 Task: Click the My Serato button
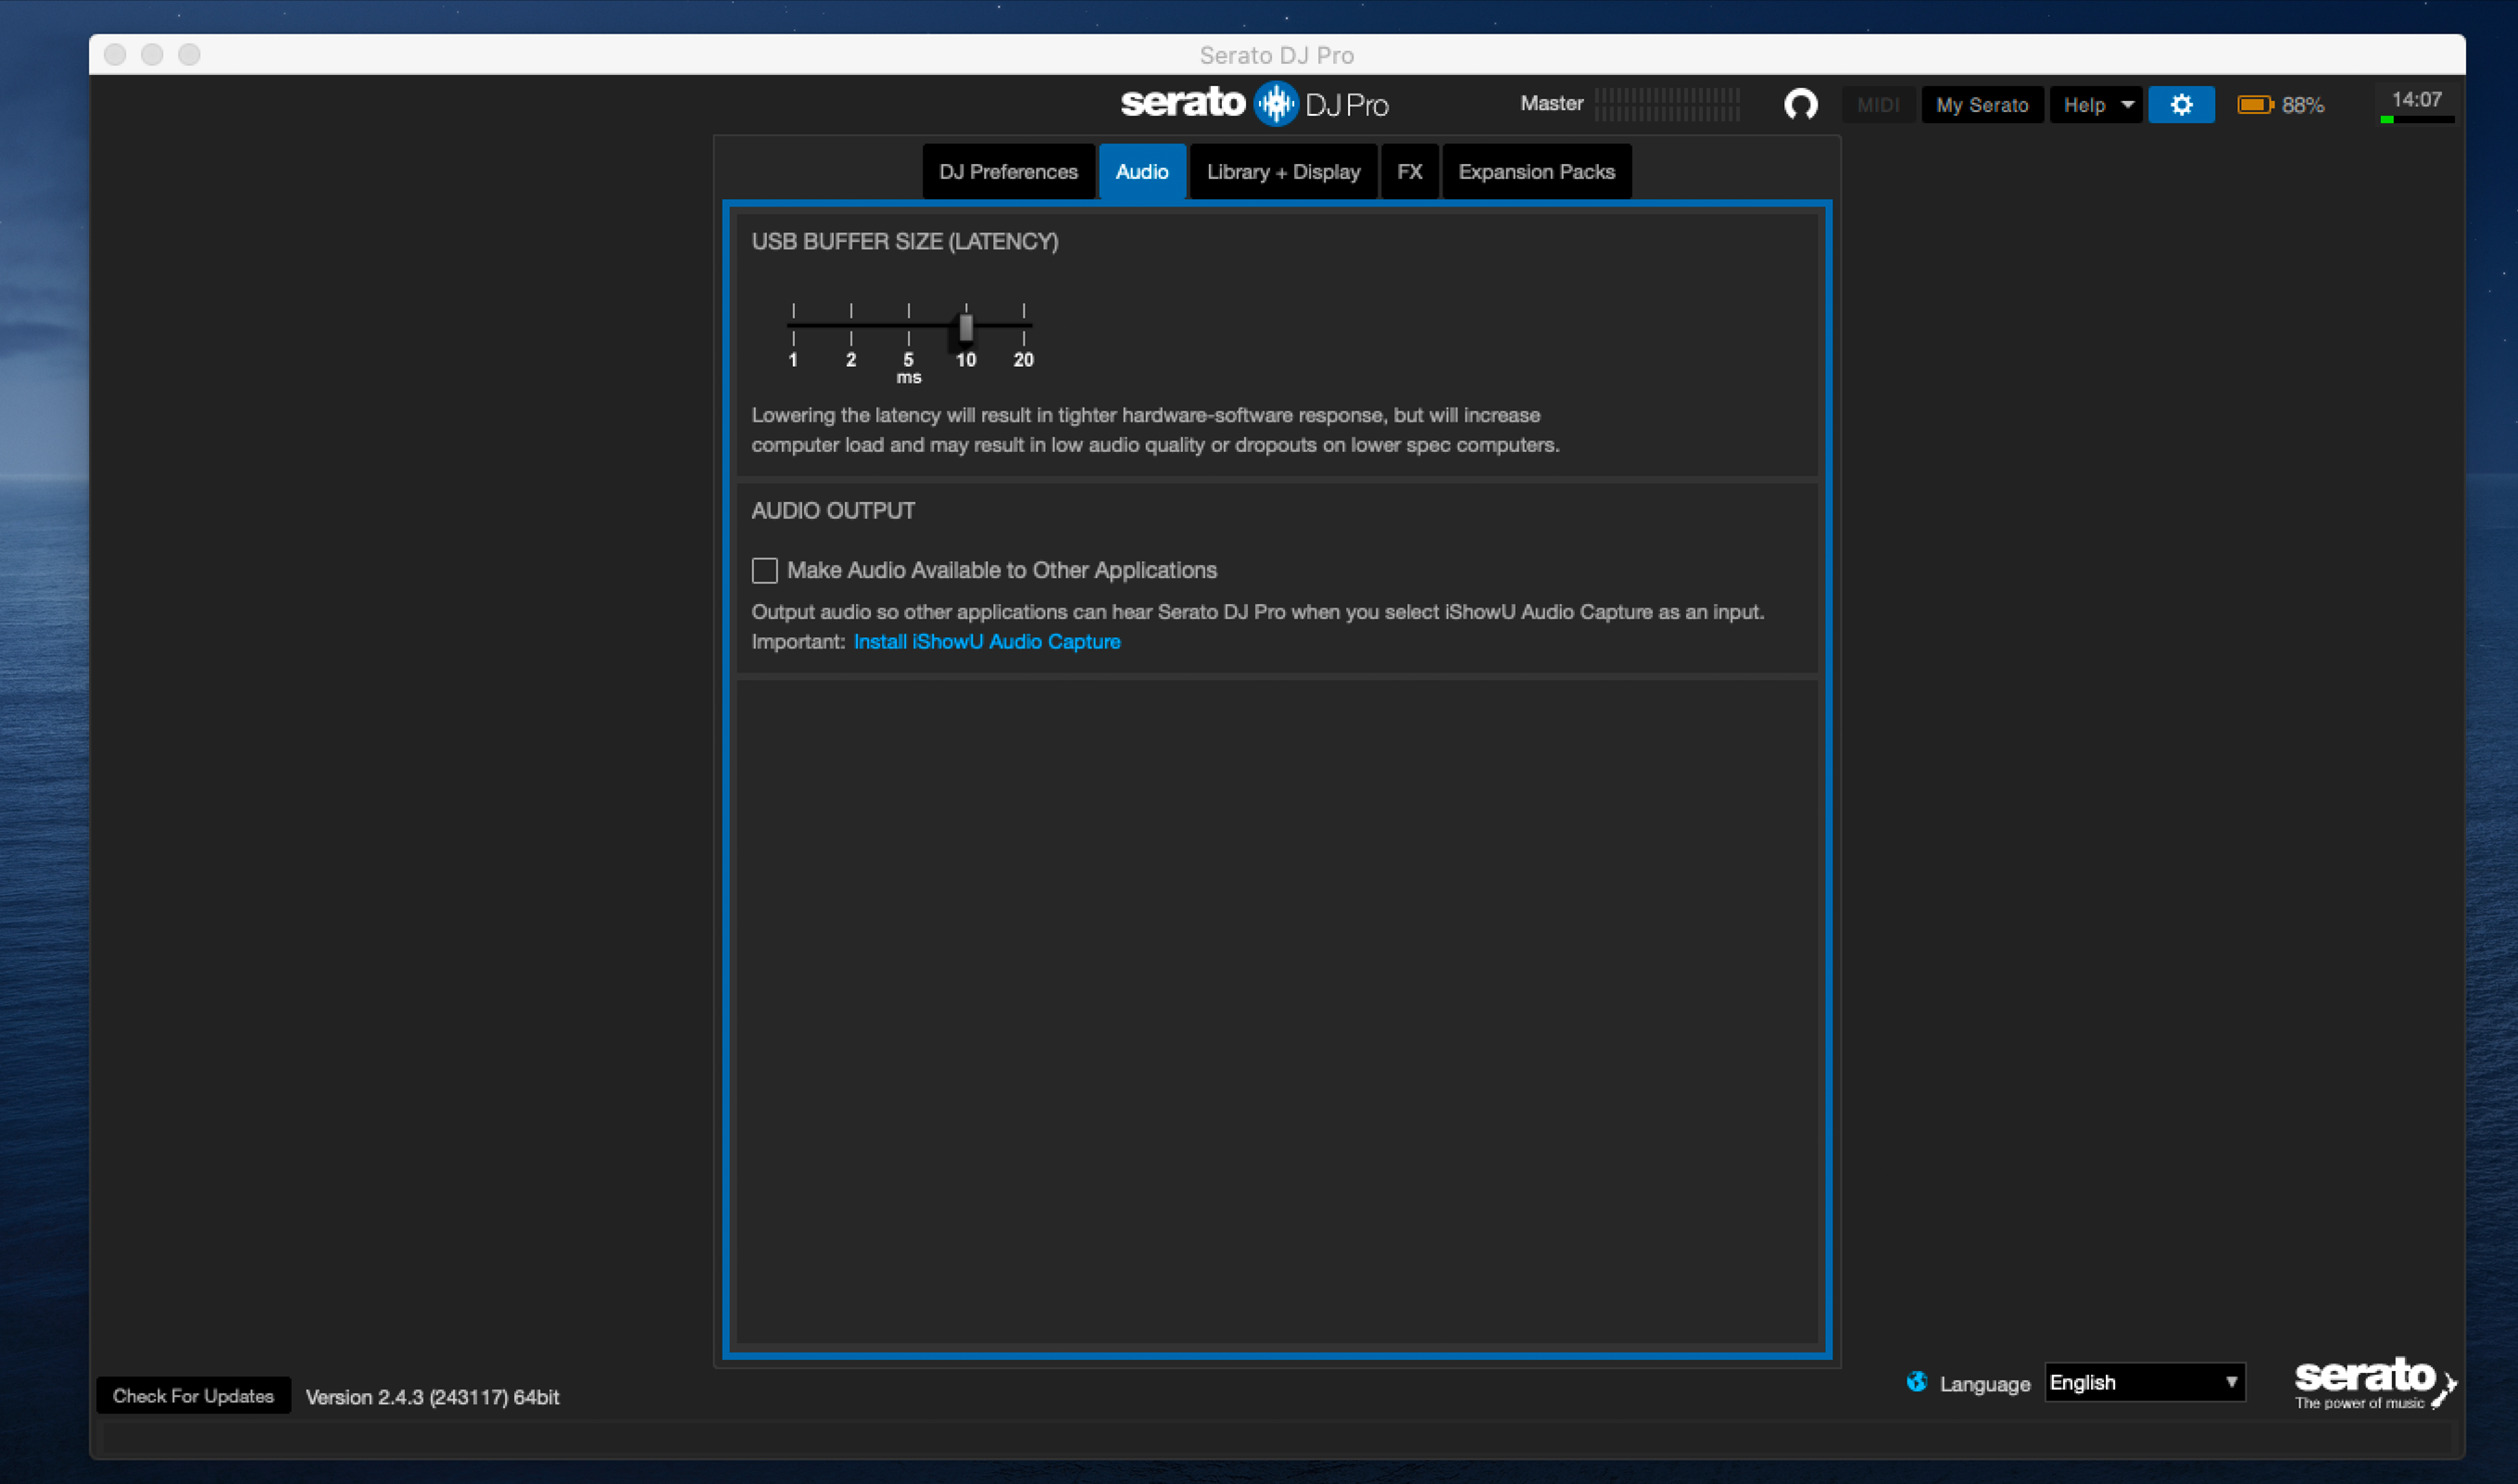pyautogui.click(x=1981, y=105)
